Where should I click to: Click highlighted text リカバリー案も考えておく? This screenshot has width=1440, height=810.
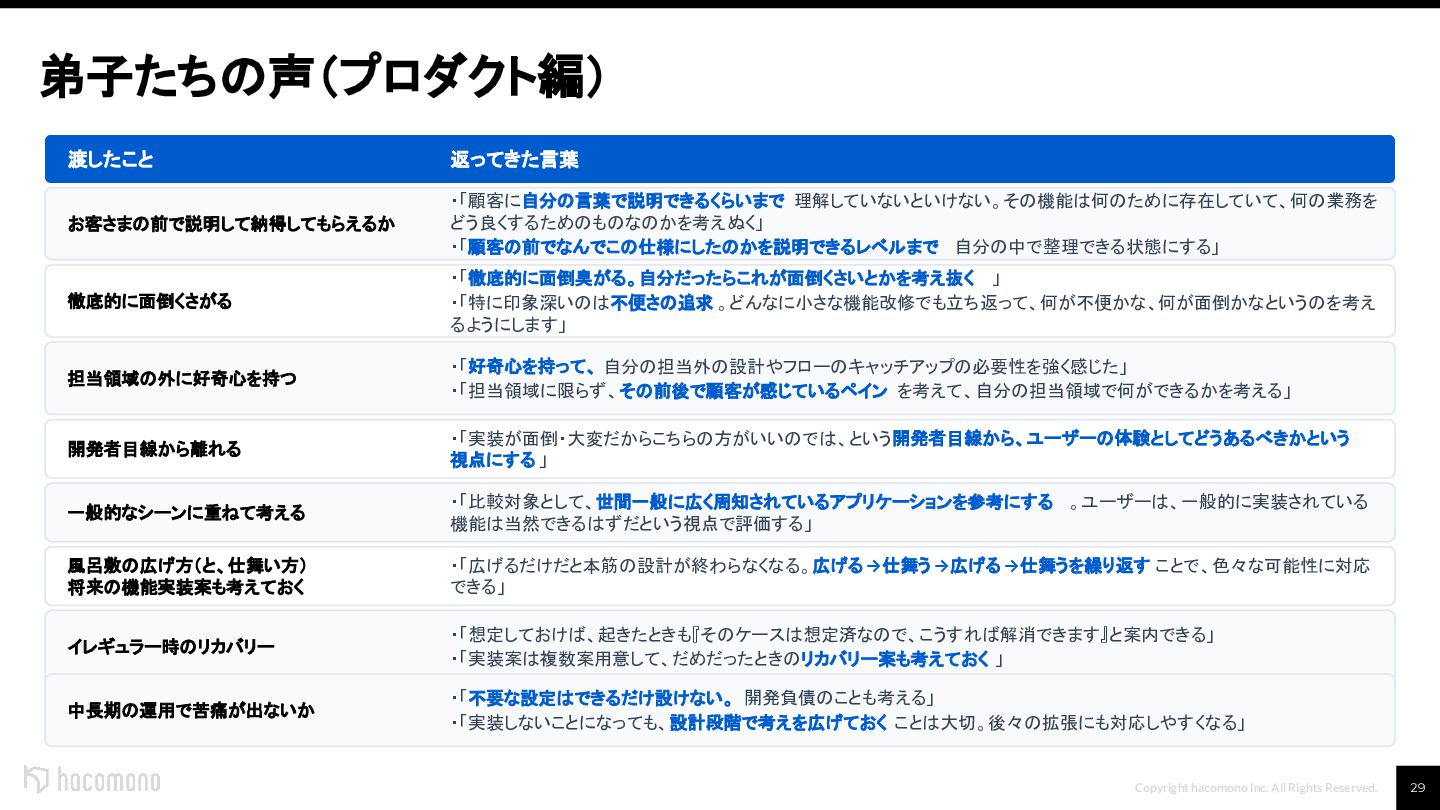[x=895, y=659]
